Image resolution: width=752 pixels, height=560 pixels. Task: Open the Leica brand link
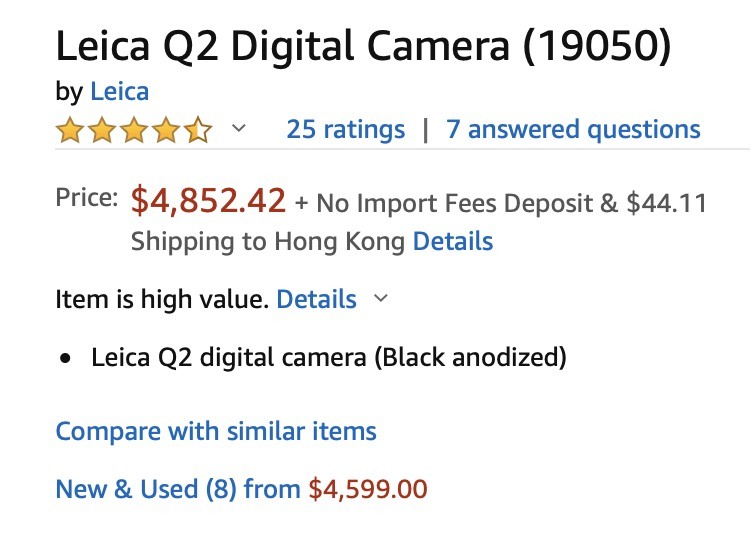pos(119,92)
